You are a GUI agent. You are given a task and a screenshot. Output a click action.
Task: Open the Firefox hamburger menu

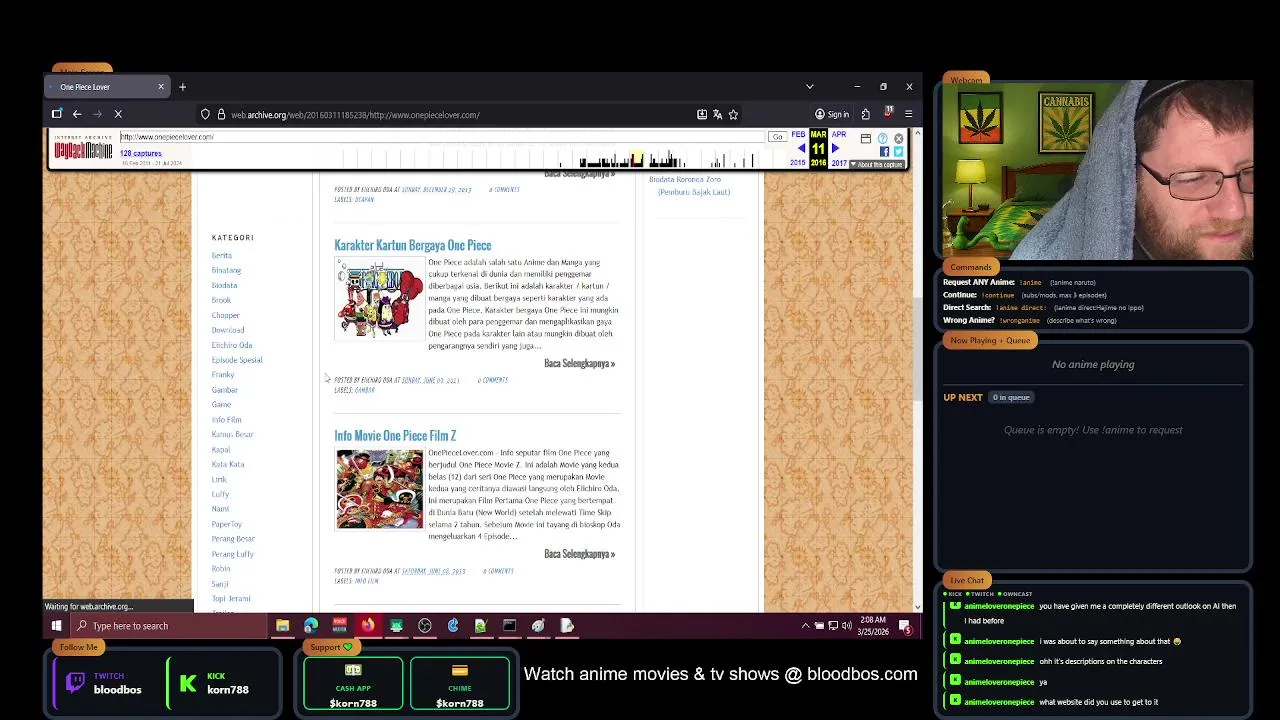(x=908, y=114)
